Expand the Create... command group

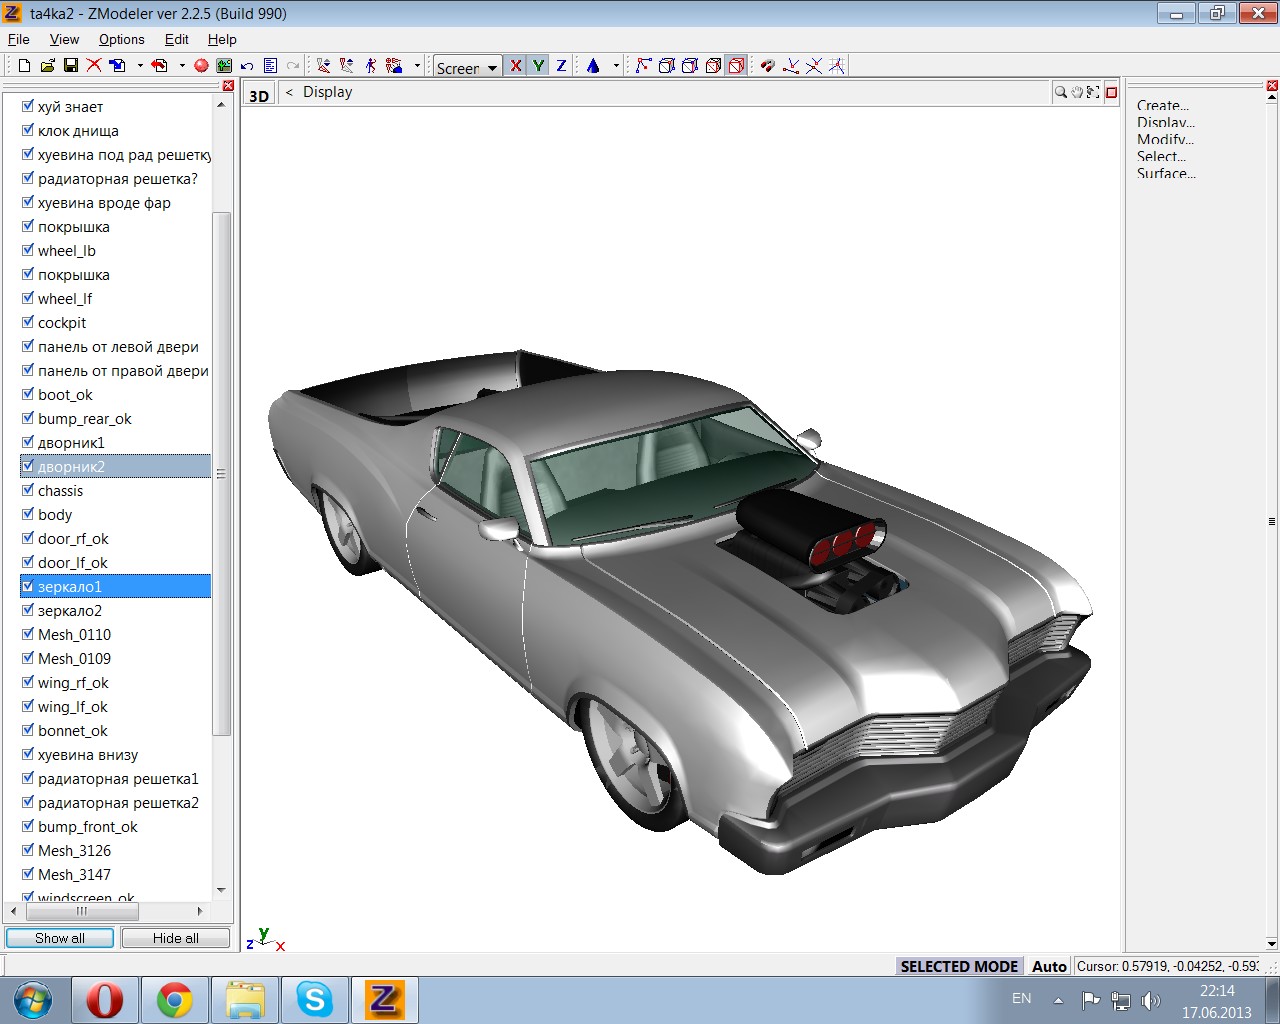(x=1162, y=105)
